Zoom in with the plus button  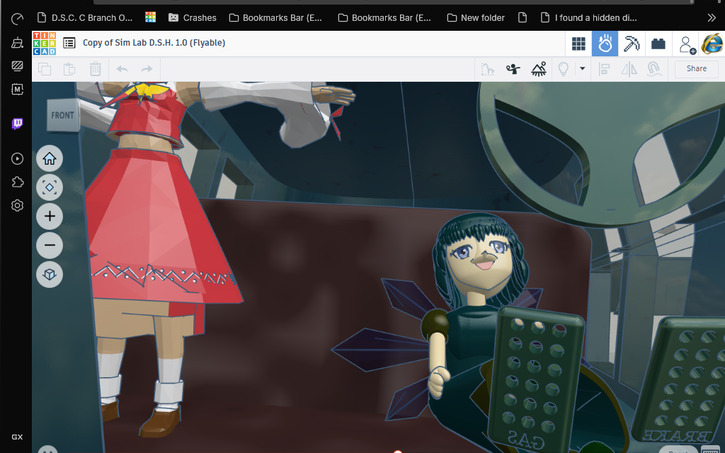[49, 216]
